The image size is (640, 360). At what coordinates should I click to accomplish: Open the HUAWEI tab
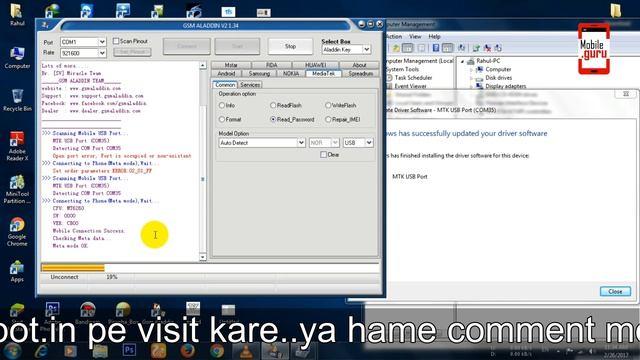[x=316, y=65]
